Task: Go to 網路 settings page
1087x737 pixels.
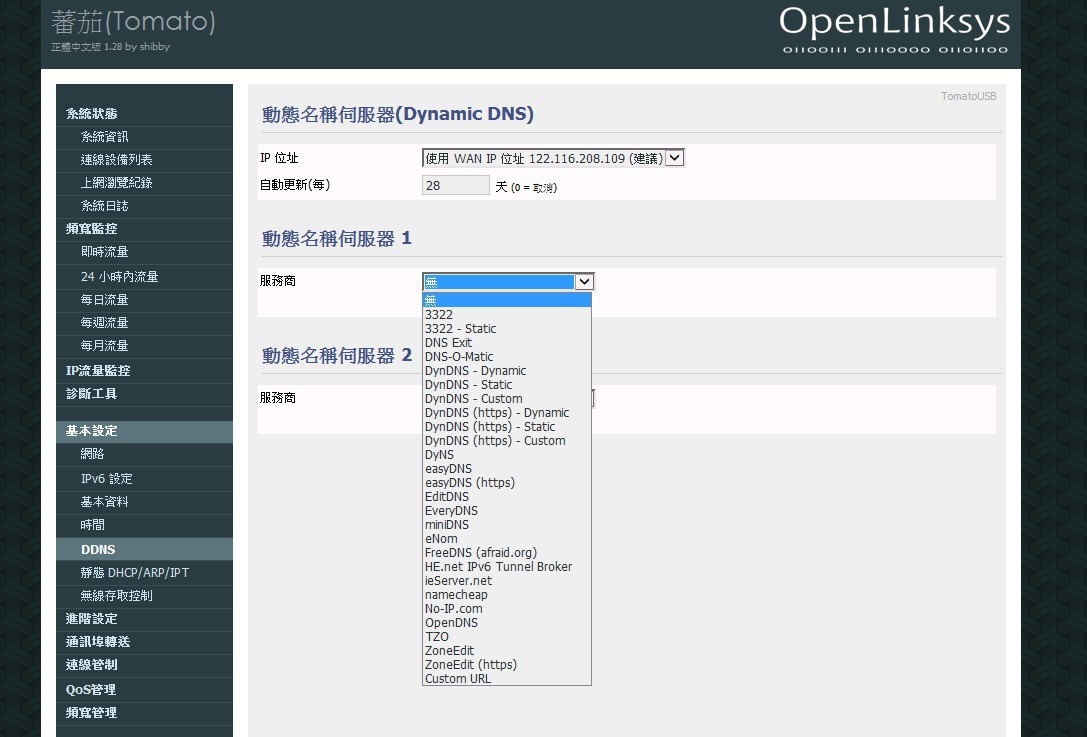Action: click(144, 454)
